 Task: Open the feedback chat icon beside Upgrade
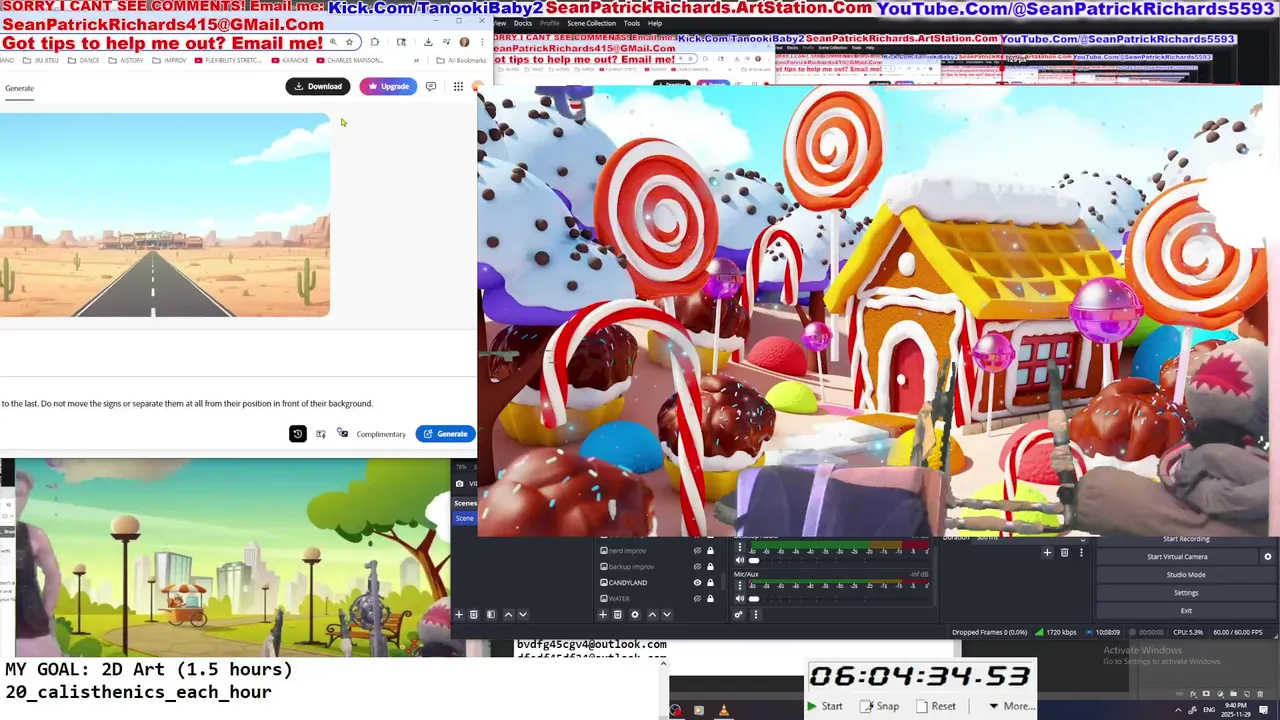pos(431,86)
